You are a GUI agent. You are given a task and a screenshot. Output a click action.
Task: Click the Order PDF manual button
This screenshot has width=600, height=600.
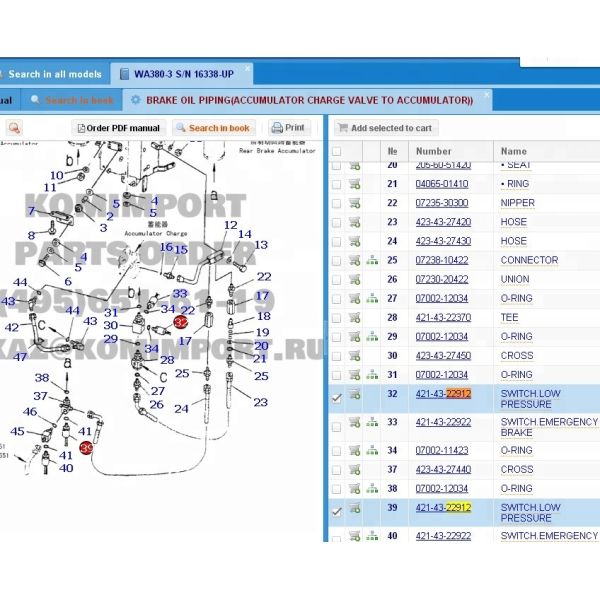point(117,128)
